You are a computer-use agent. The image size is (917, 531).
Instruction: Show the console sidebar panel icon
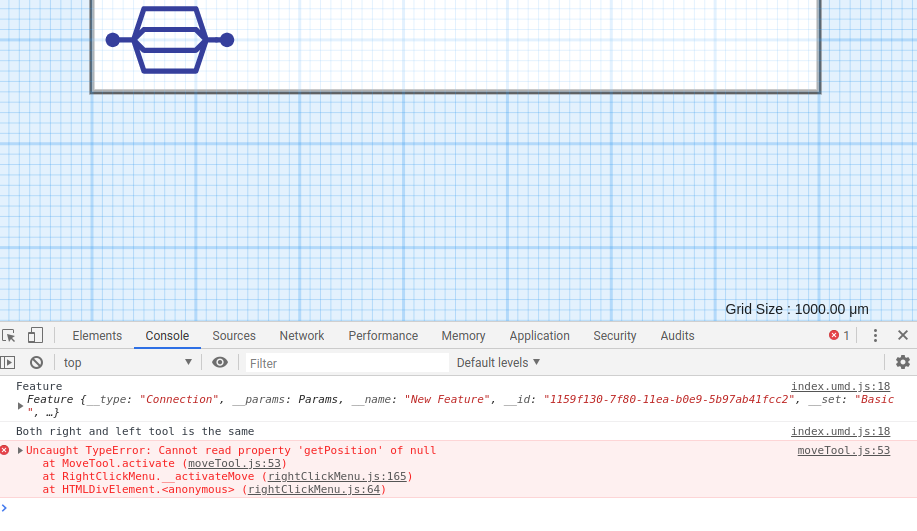(x=8, y=363)
